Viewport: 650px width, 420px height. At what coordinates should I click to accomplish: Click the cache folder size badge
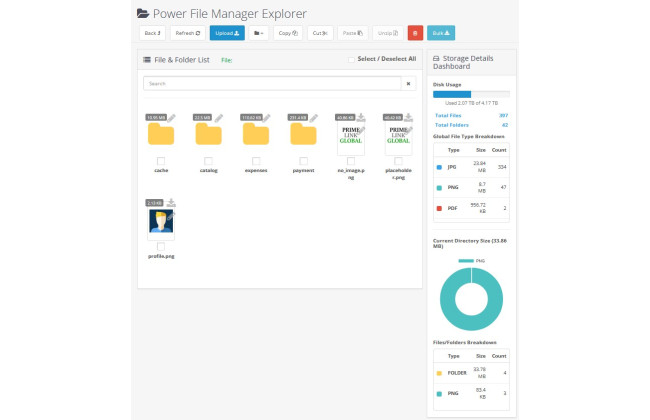[156, 118]
